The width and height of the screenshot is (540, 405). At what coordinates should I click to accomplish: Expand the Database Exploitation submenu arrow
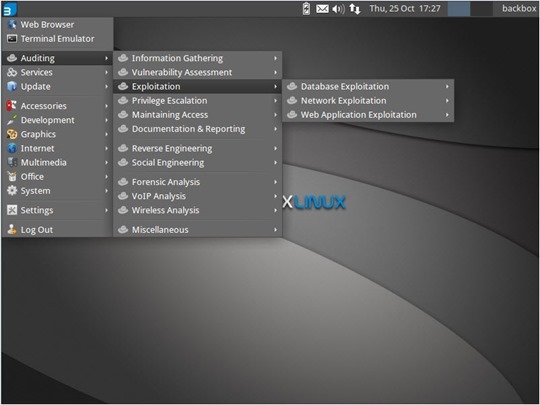pyautogui.click(x=447, y=86)
